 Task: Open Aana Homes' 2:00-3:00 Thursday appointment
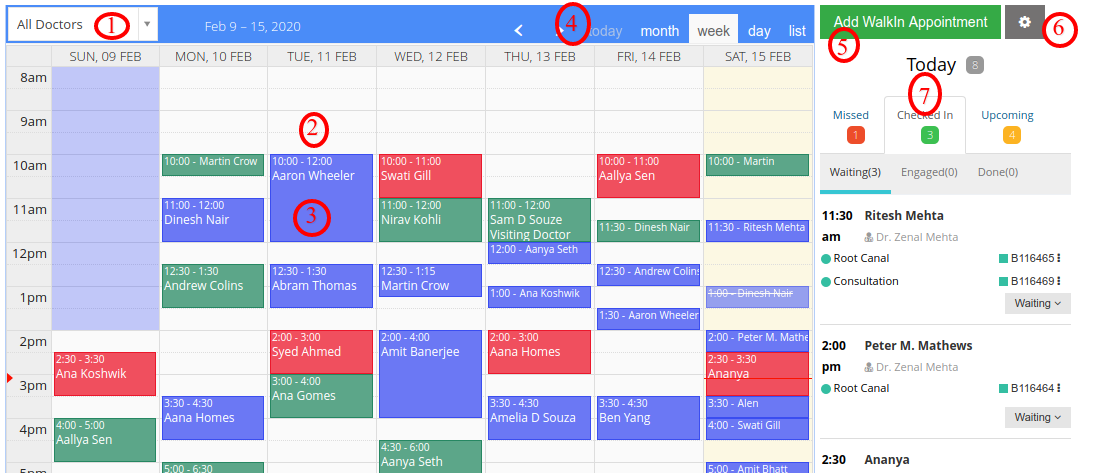click(x=539, y=352)
